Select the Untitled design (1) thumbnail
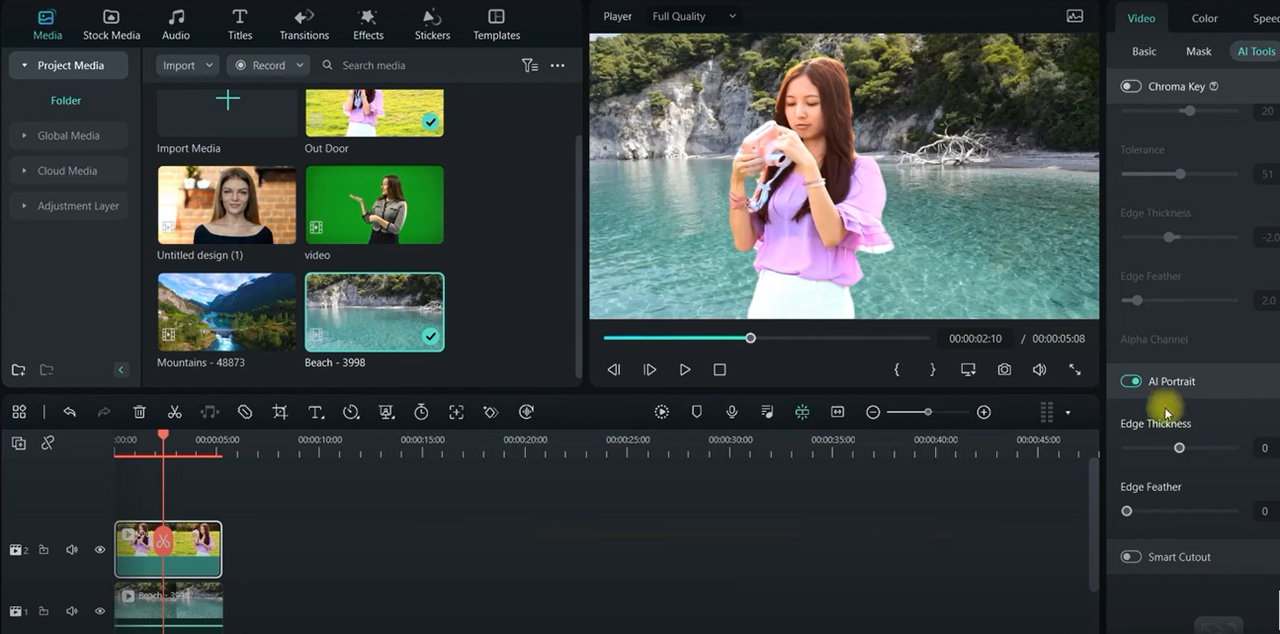Viewport: 1280px width, 634px height. tap(227, 205)
